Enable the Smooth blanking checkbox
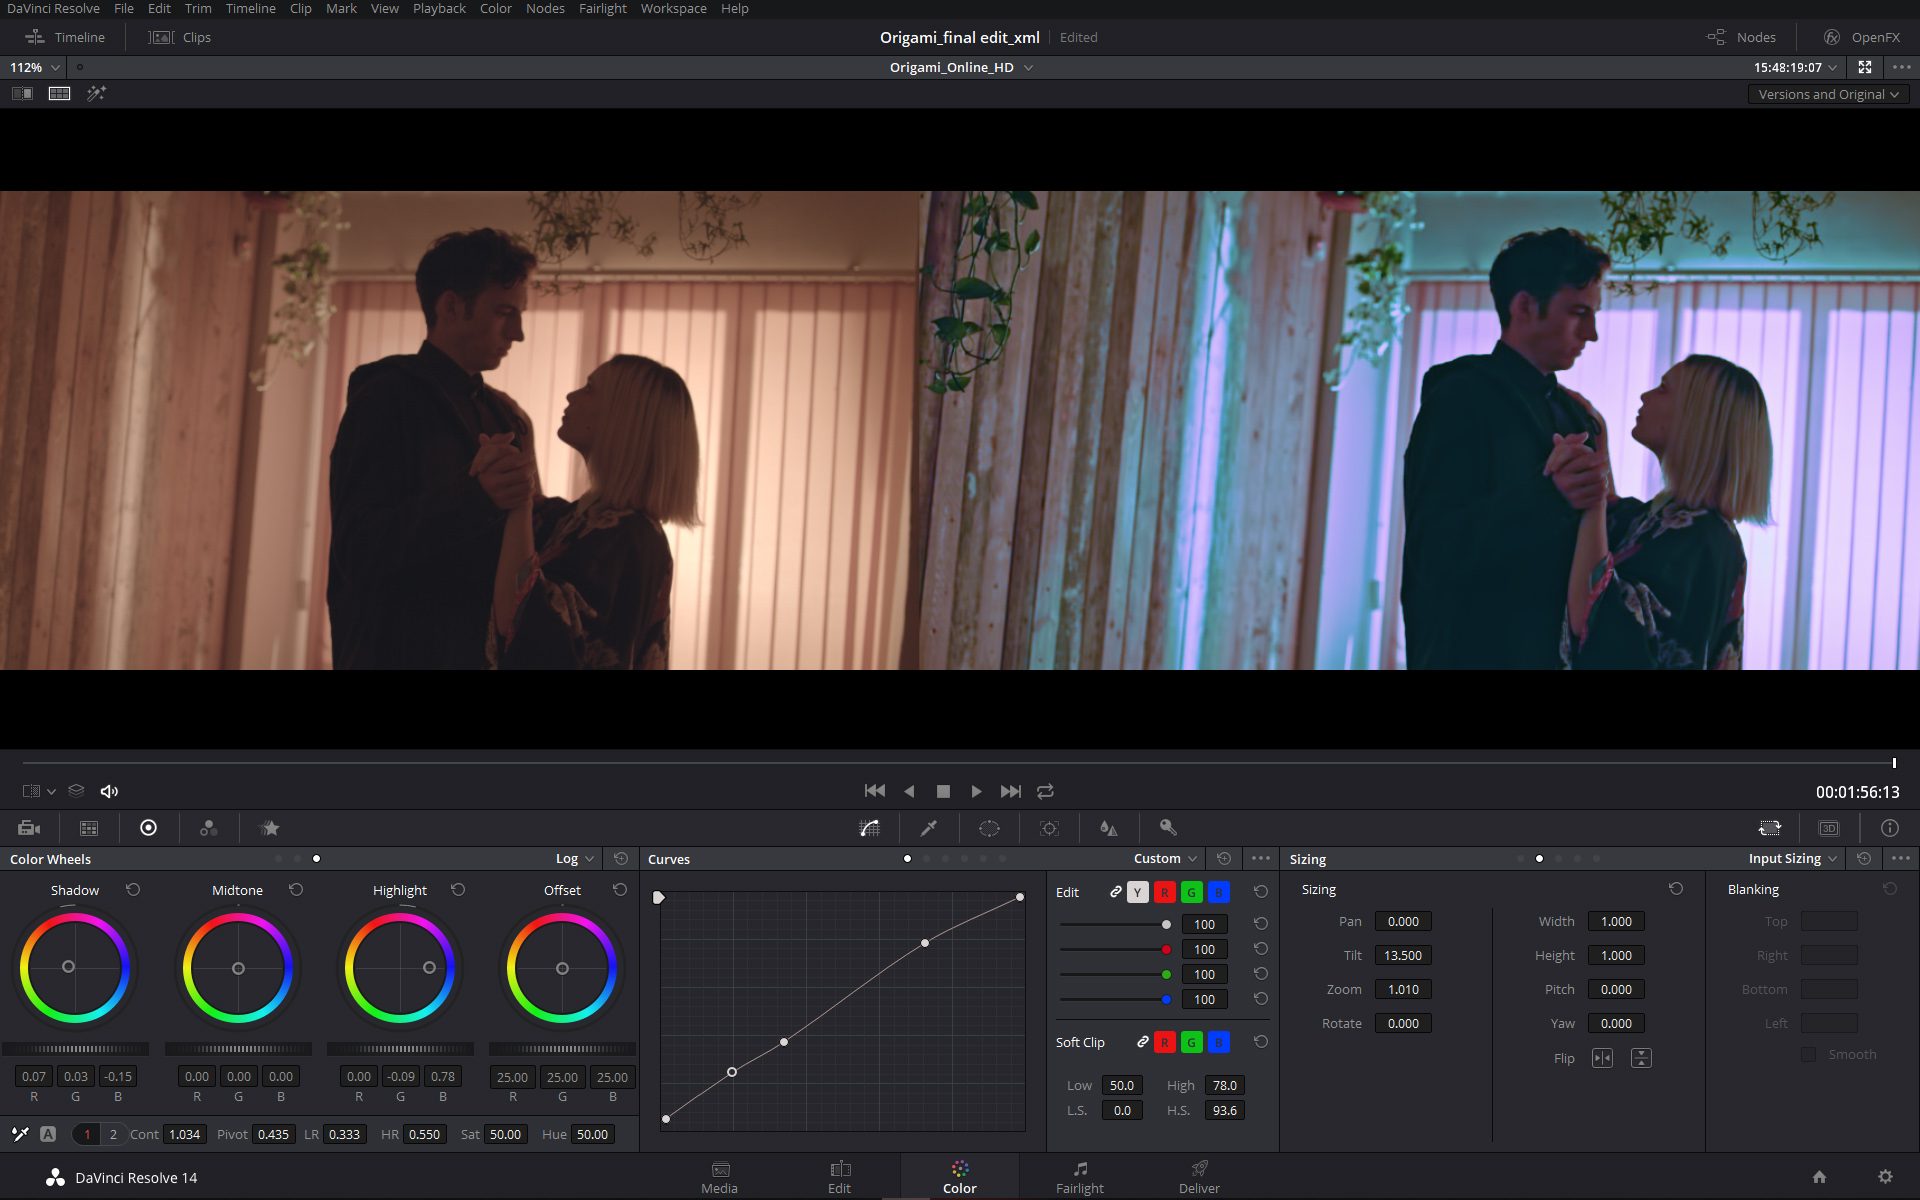The height and width of the screenshot is (1200, 1920). click(1808, 1055)
